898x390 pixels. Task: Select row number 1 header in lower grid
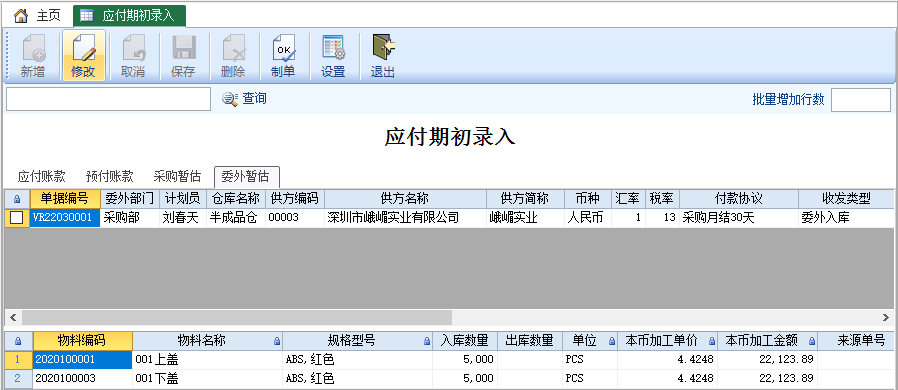click(18, 360)
